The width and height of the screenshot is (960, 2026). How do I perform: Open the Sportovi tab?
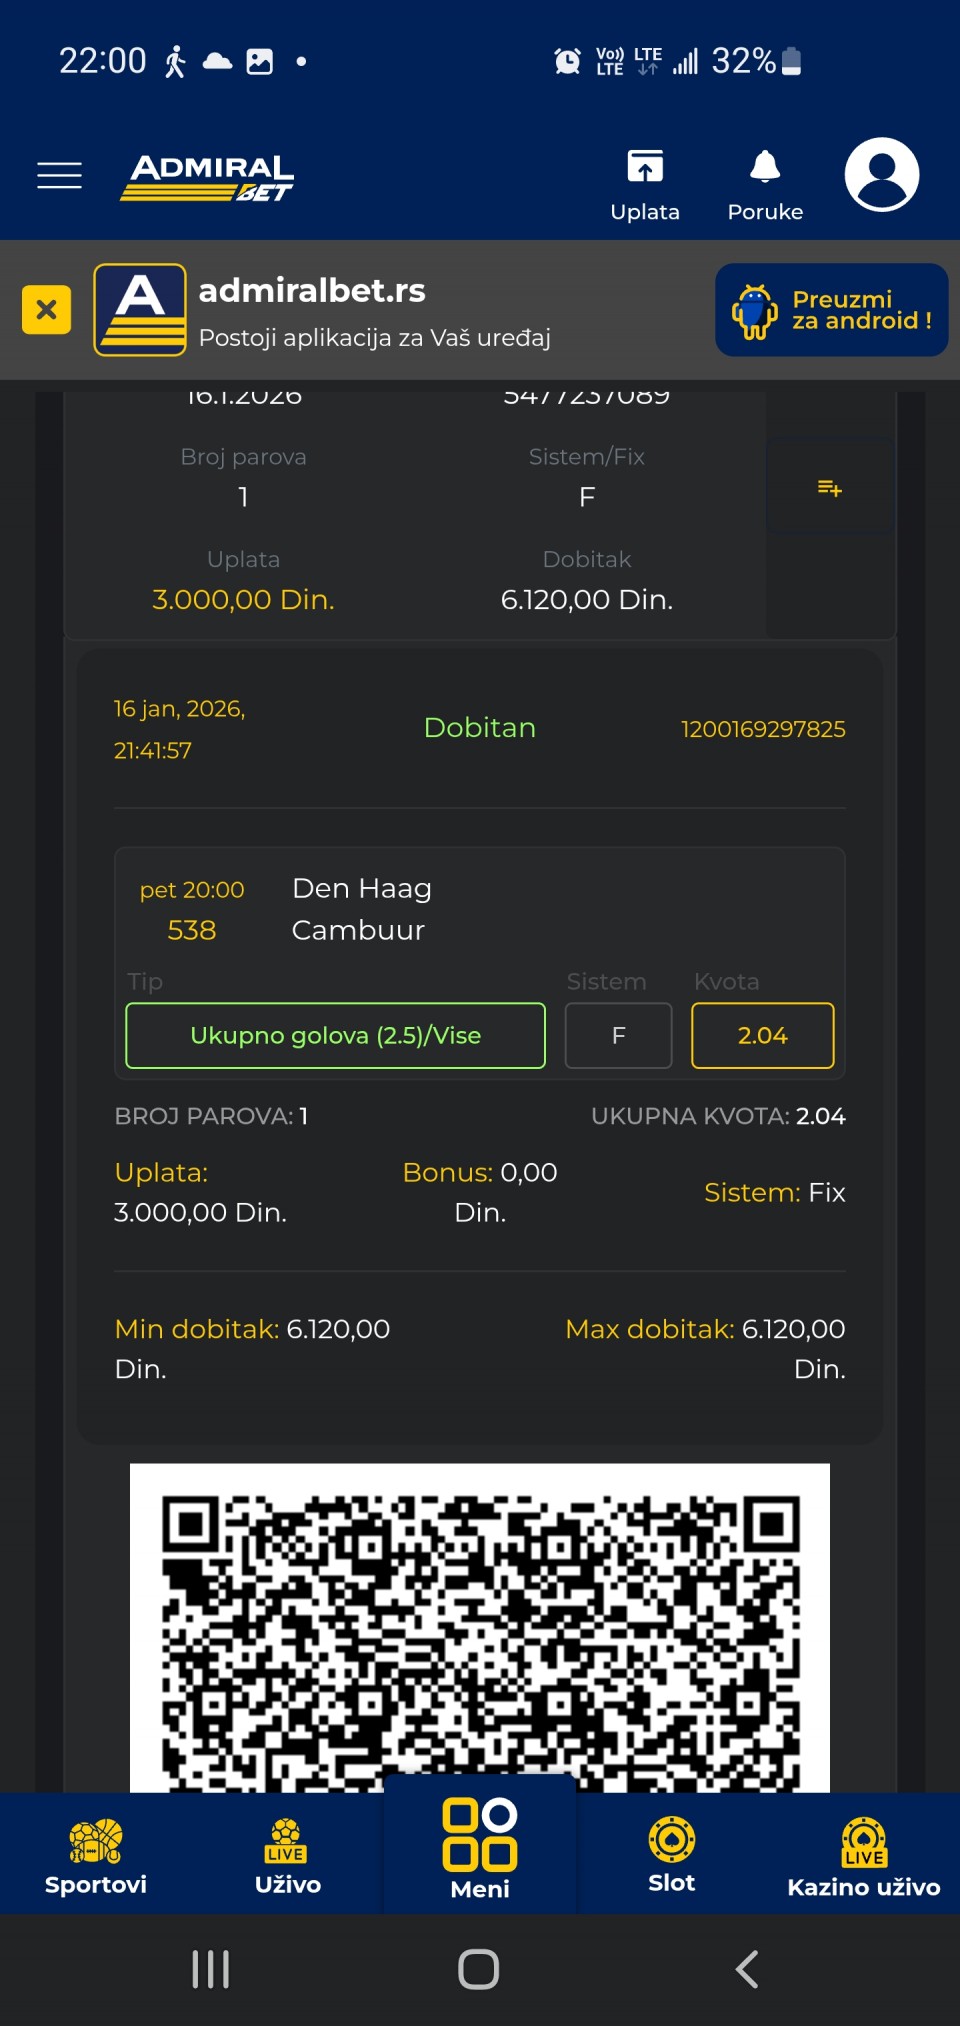click(96, 1855)
